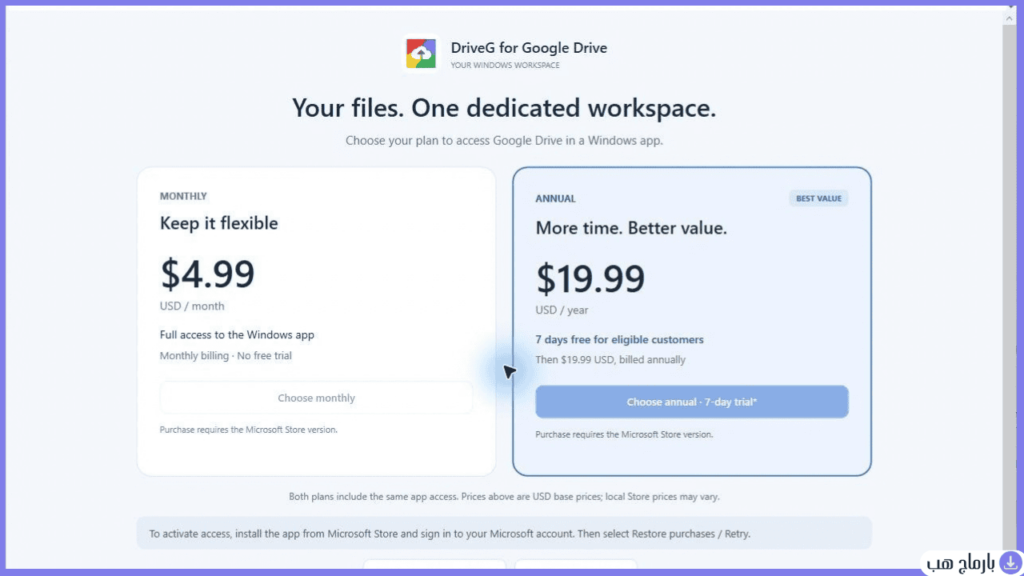Click the DriveG cloud logo icon

pyautogui.click(x=421, y=53)
